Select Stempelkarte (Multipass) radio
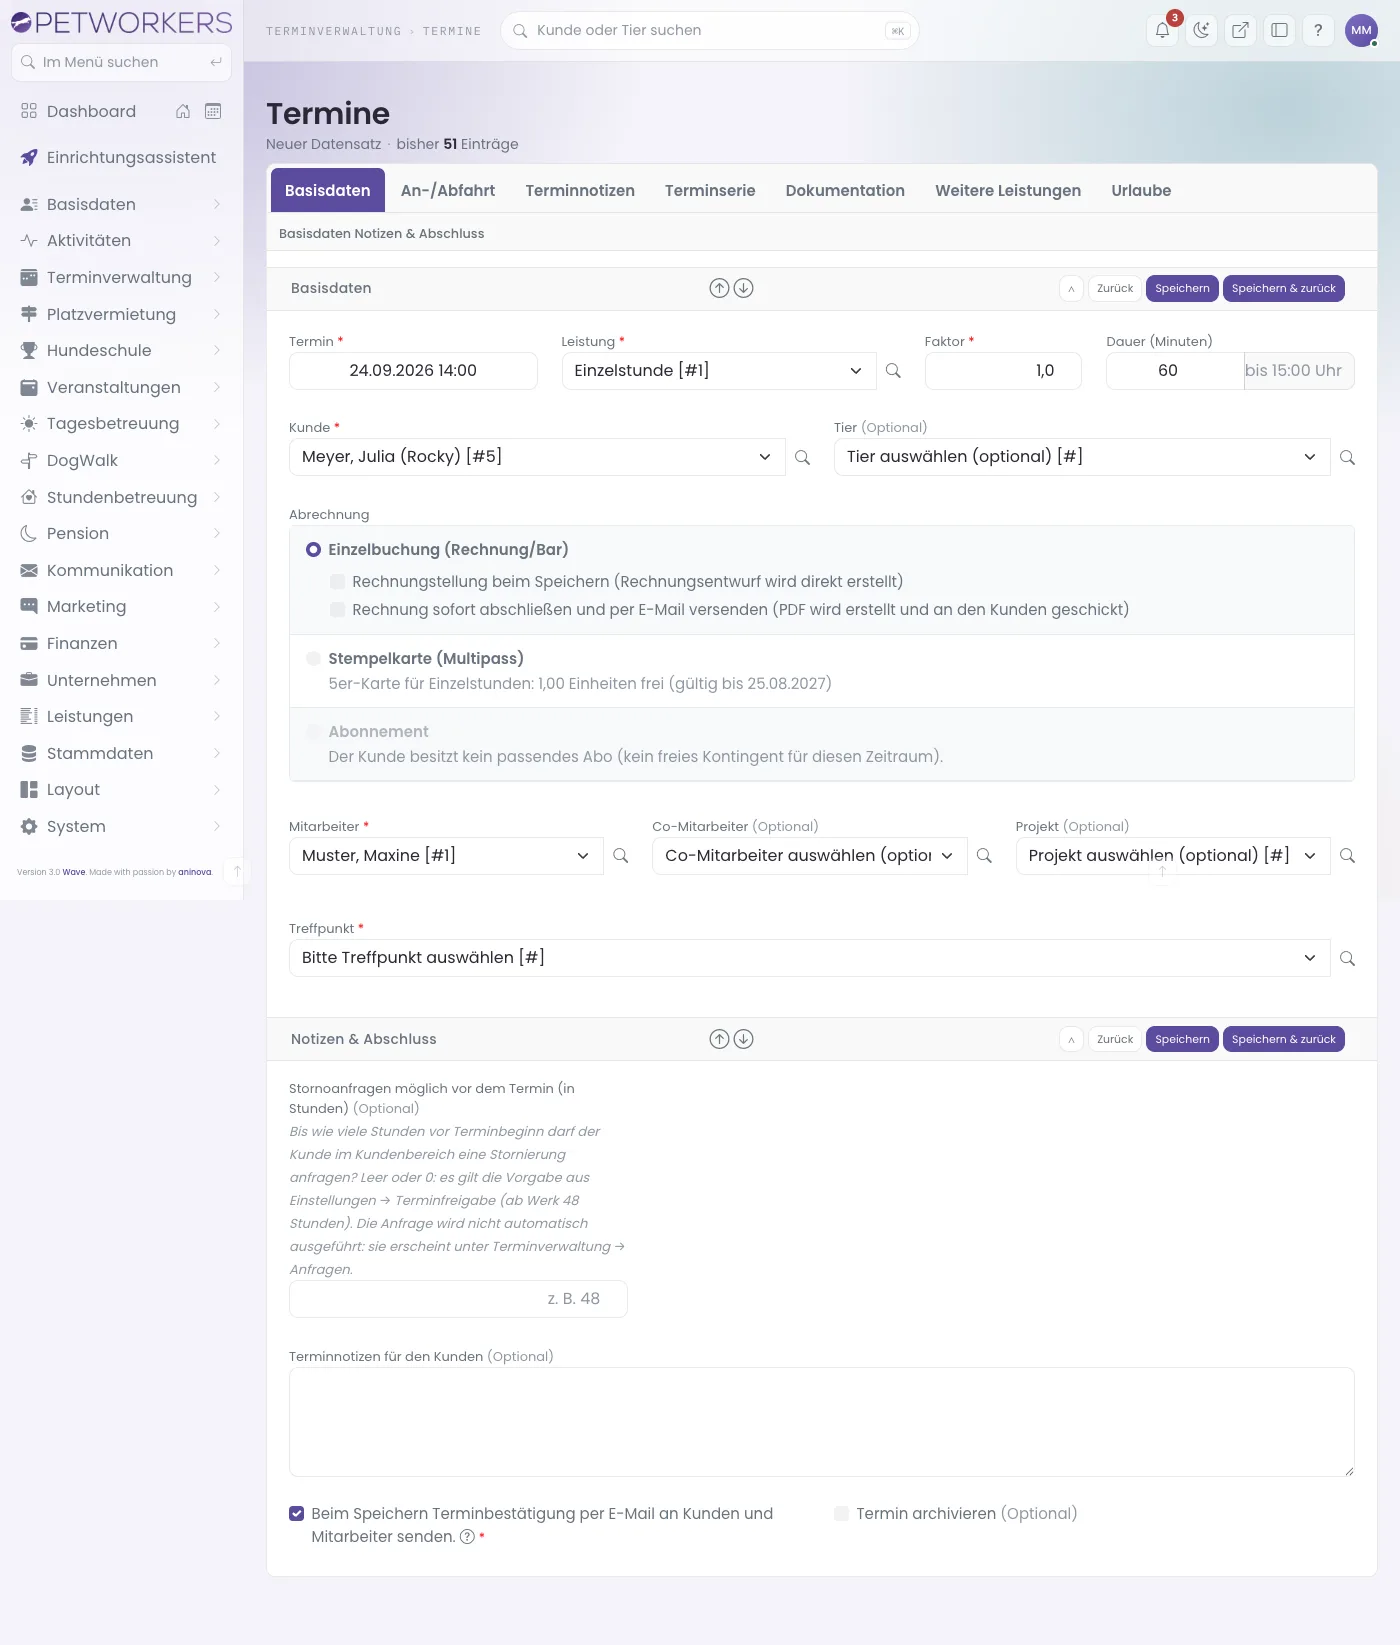 (314, 659)
